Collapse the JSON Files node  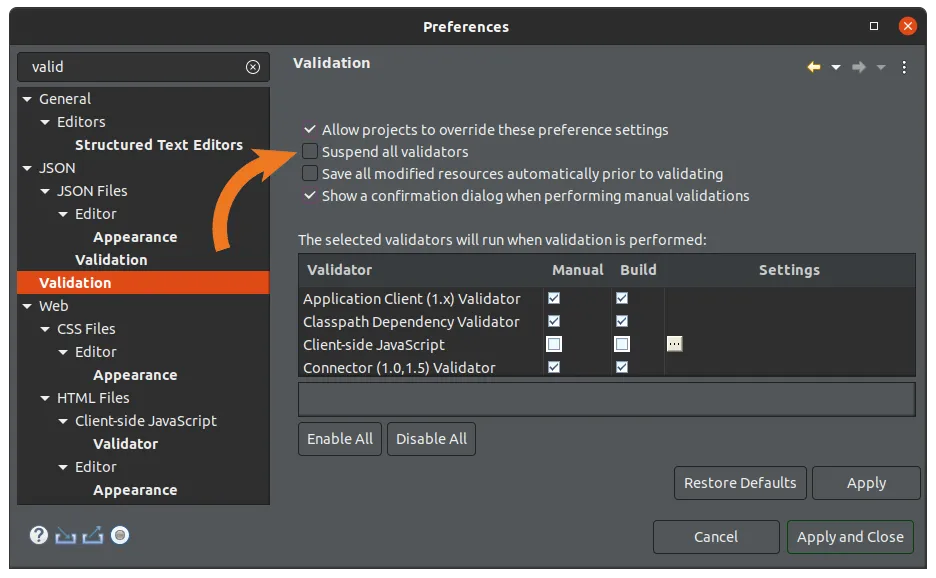tap(45, 191)
